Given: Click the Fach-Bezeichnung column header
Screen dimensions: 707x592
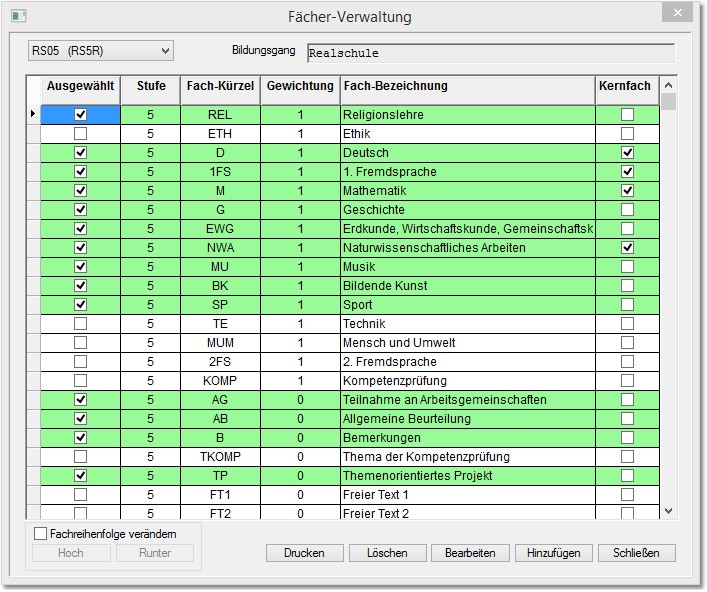Looking at the screenshot, I should click(467, 87).
